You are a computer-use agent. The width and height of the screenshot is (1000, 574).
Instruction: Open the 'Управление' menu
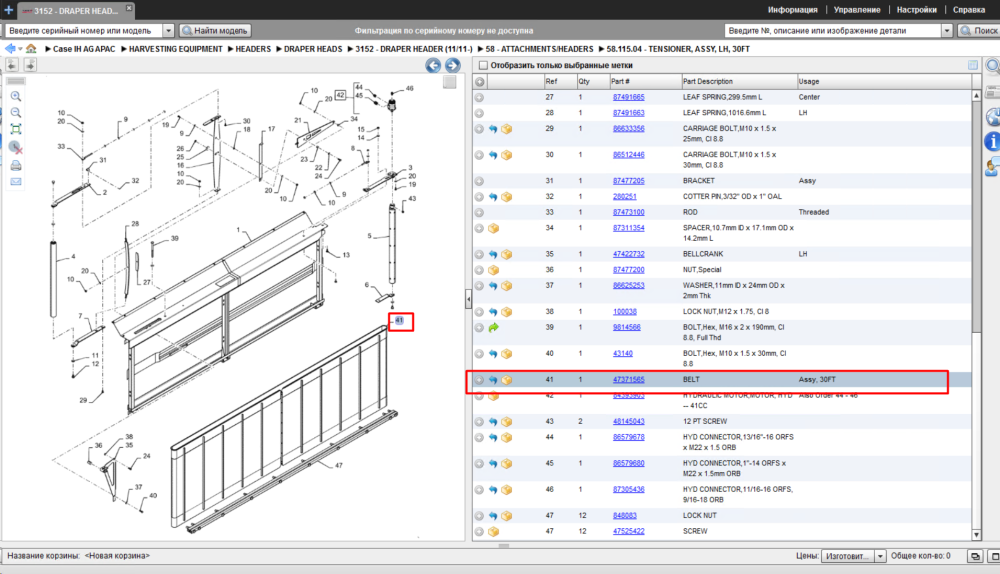[x=857, y=10]
